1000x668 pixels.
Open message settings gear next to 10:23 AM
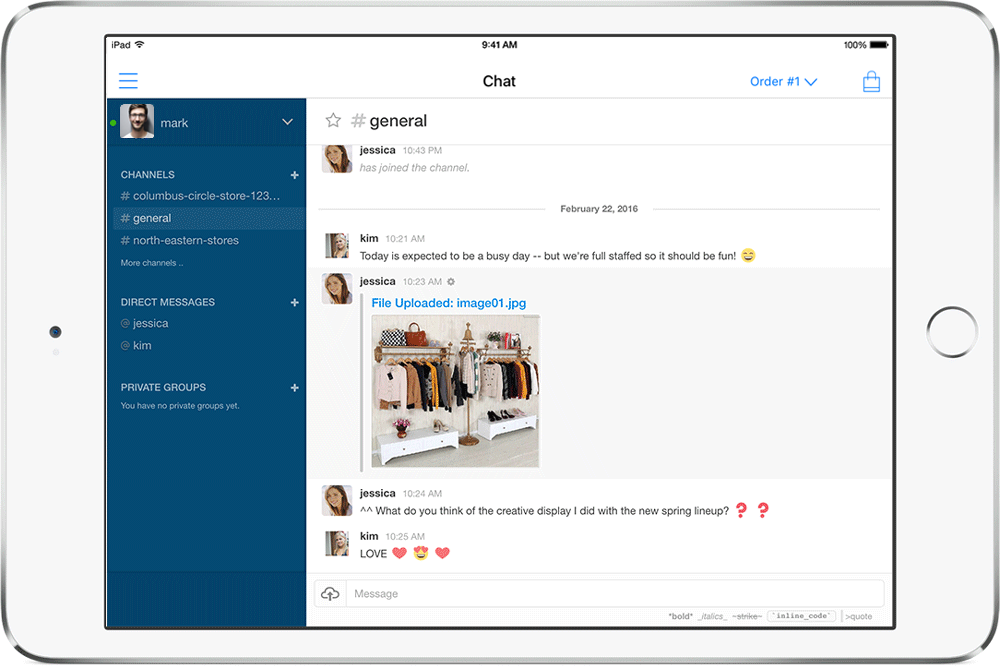click(x=451, y=281)
